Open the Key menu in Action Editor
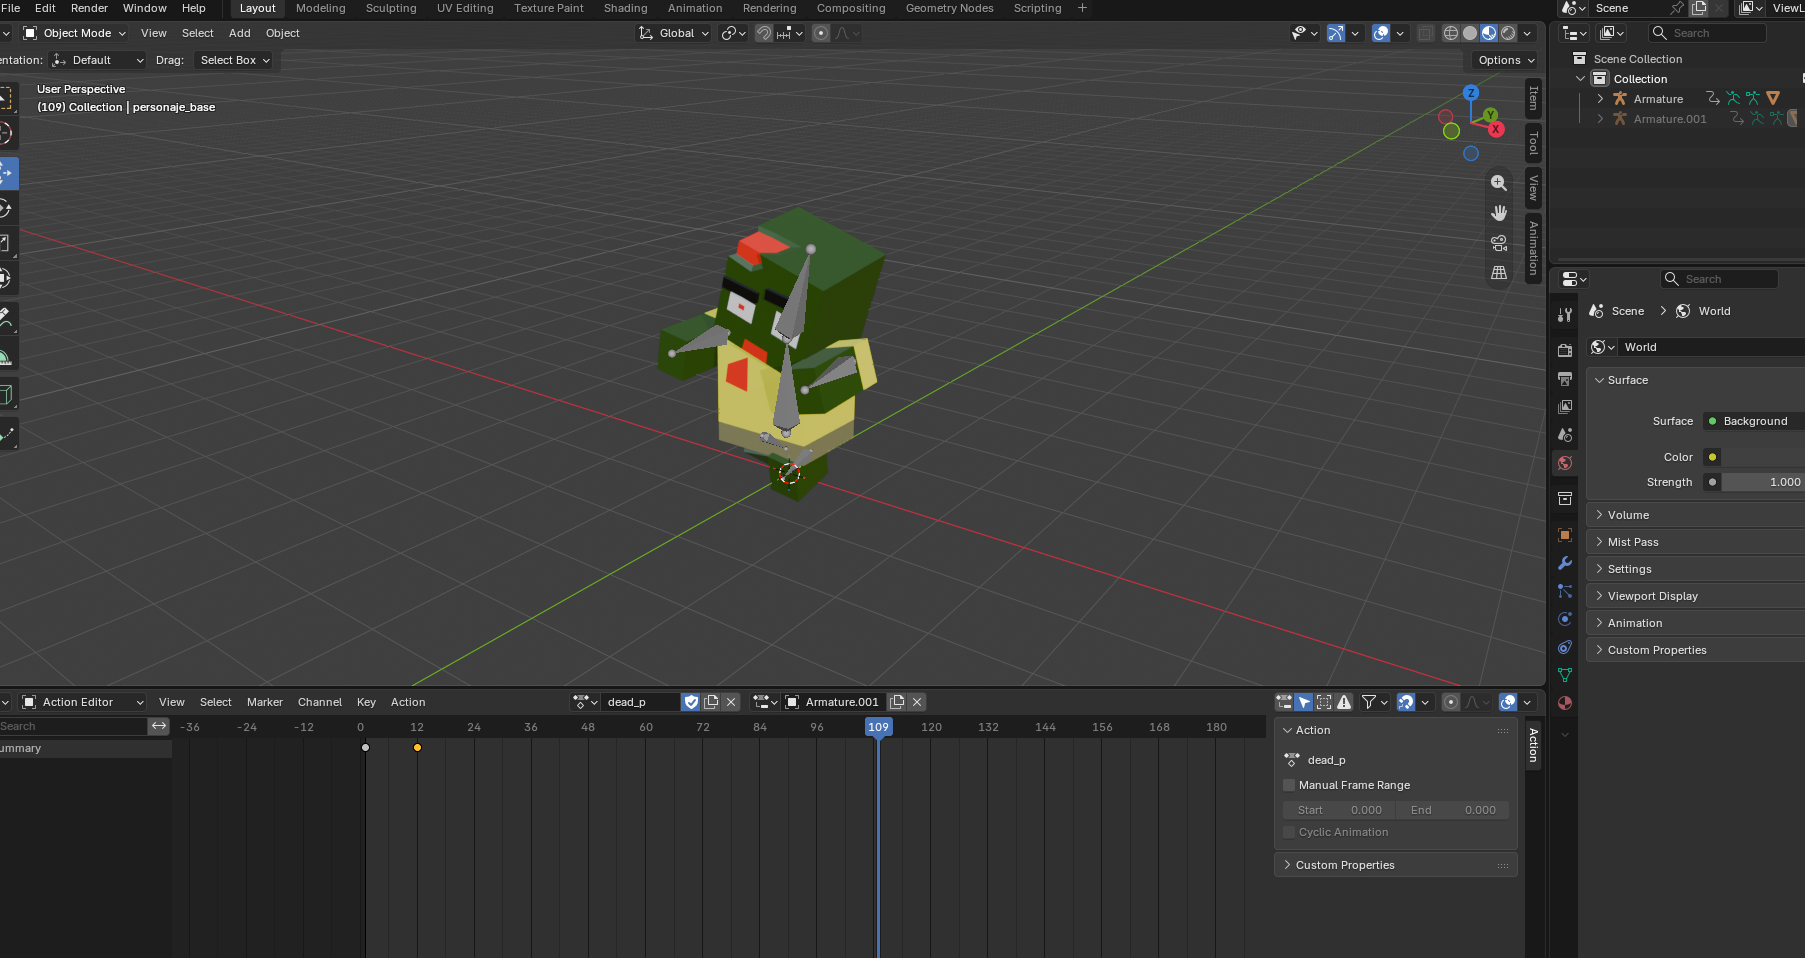Viewport: 1805px width, 958px height. (x=366, y=702)
